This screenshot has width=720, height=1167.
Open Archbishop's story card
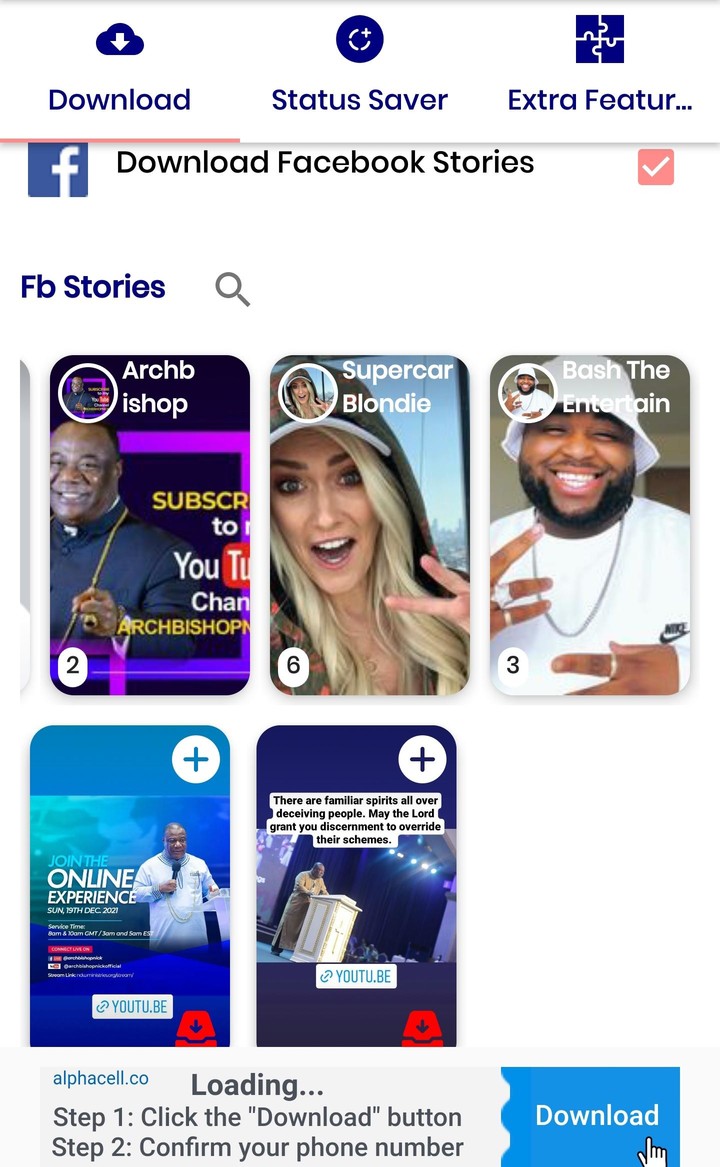point(150,525)
